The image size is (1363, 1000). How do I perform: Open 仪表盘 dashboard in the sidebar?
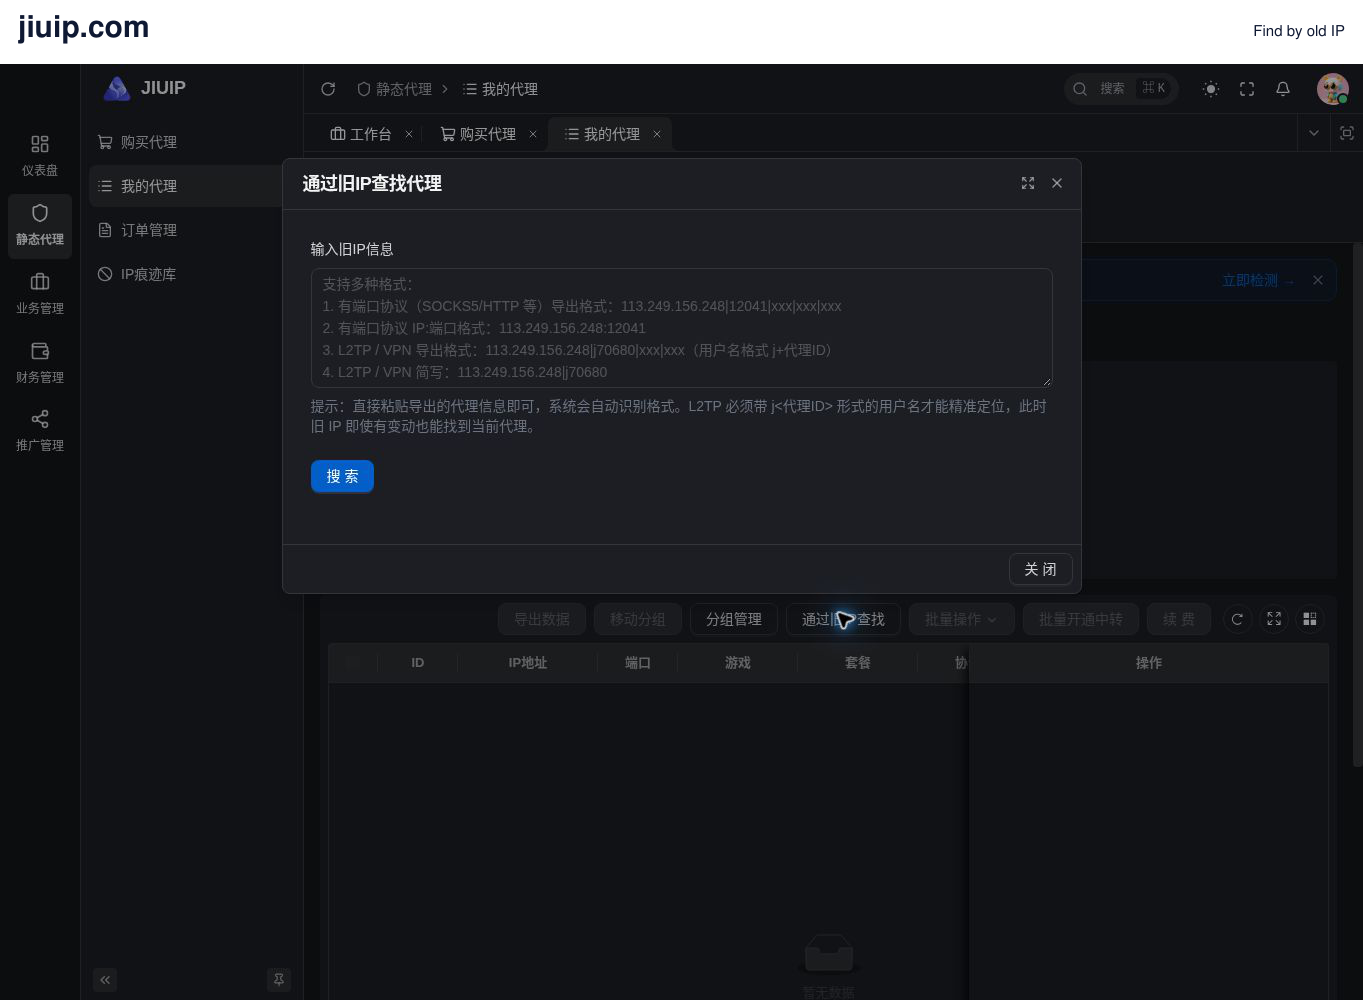pyautogui.click(x=40, y=156)
